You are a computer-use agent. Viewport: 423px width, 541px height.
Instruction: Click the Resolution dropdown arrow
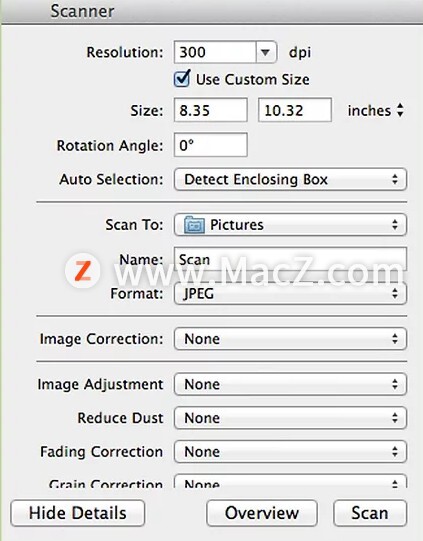coord(266,52)
